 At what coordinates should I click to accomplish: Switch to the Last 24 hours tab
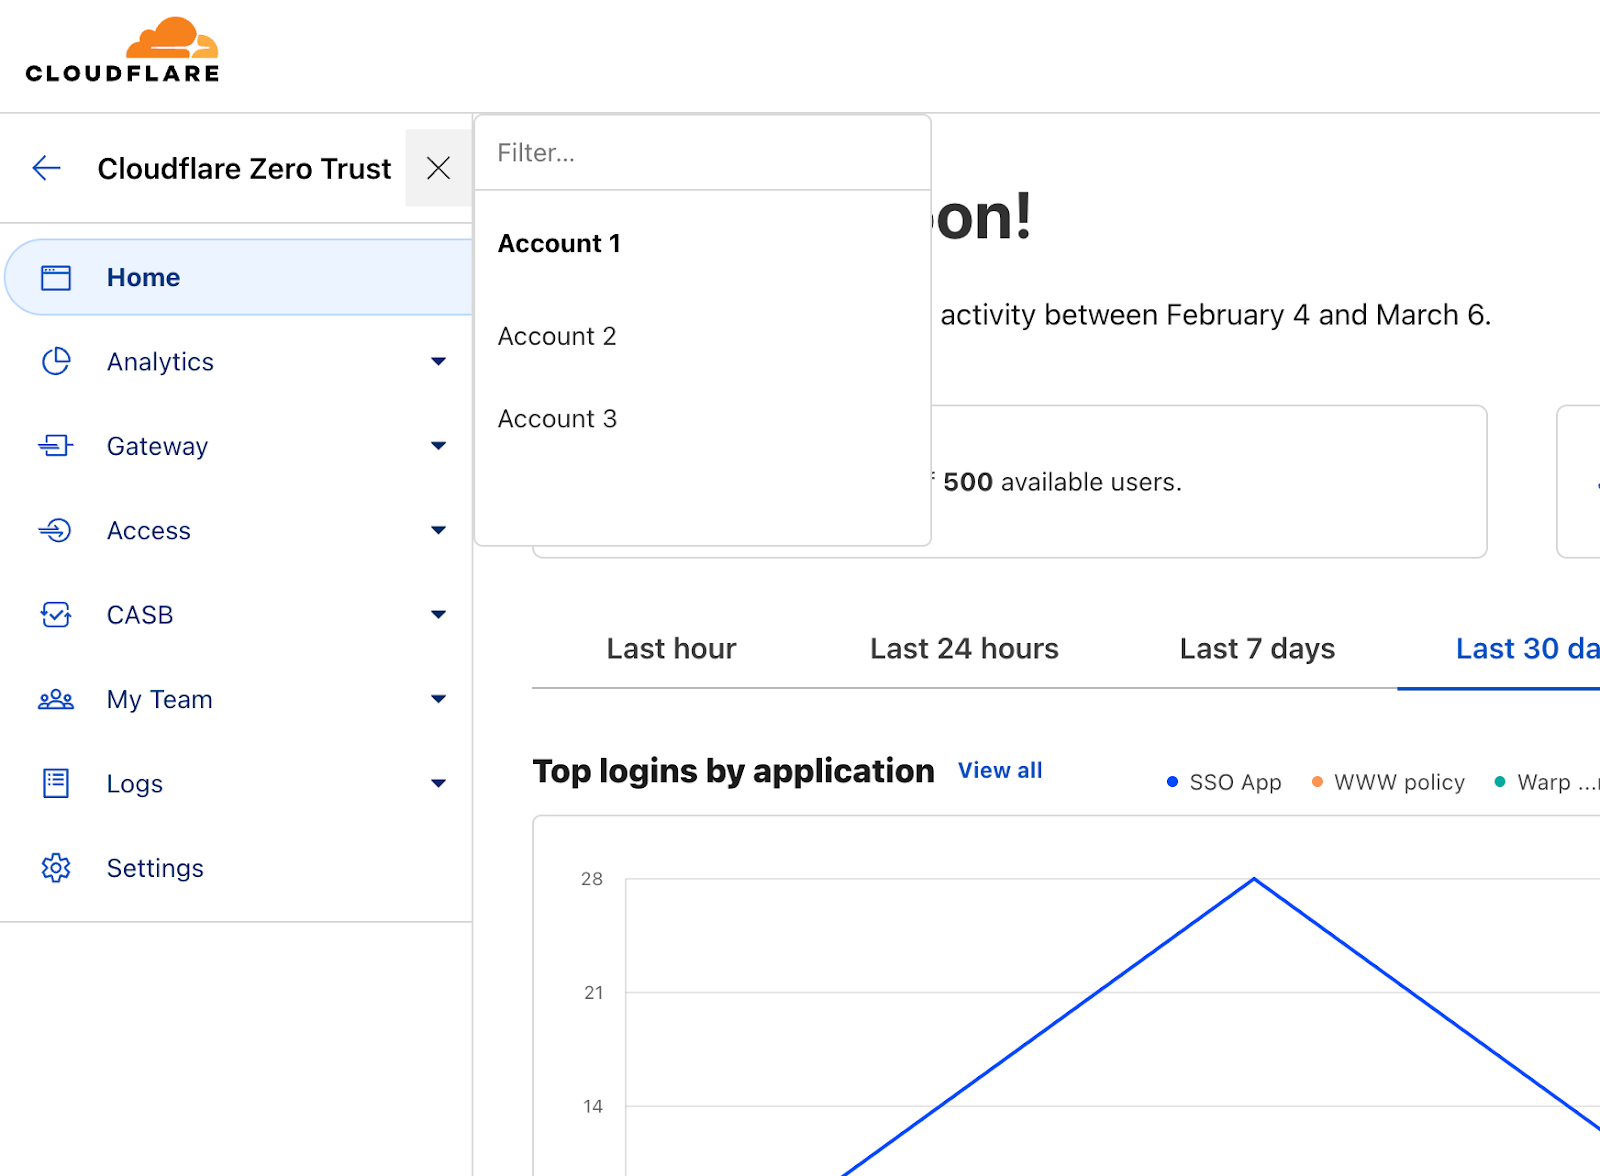pyautogui.click(x=963, y=649)
